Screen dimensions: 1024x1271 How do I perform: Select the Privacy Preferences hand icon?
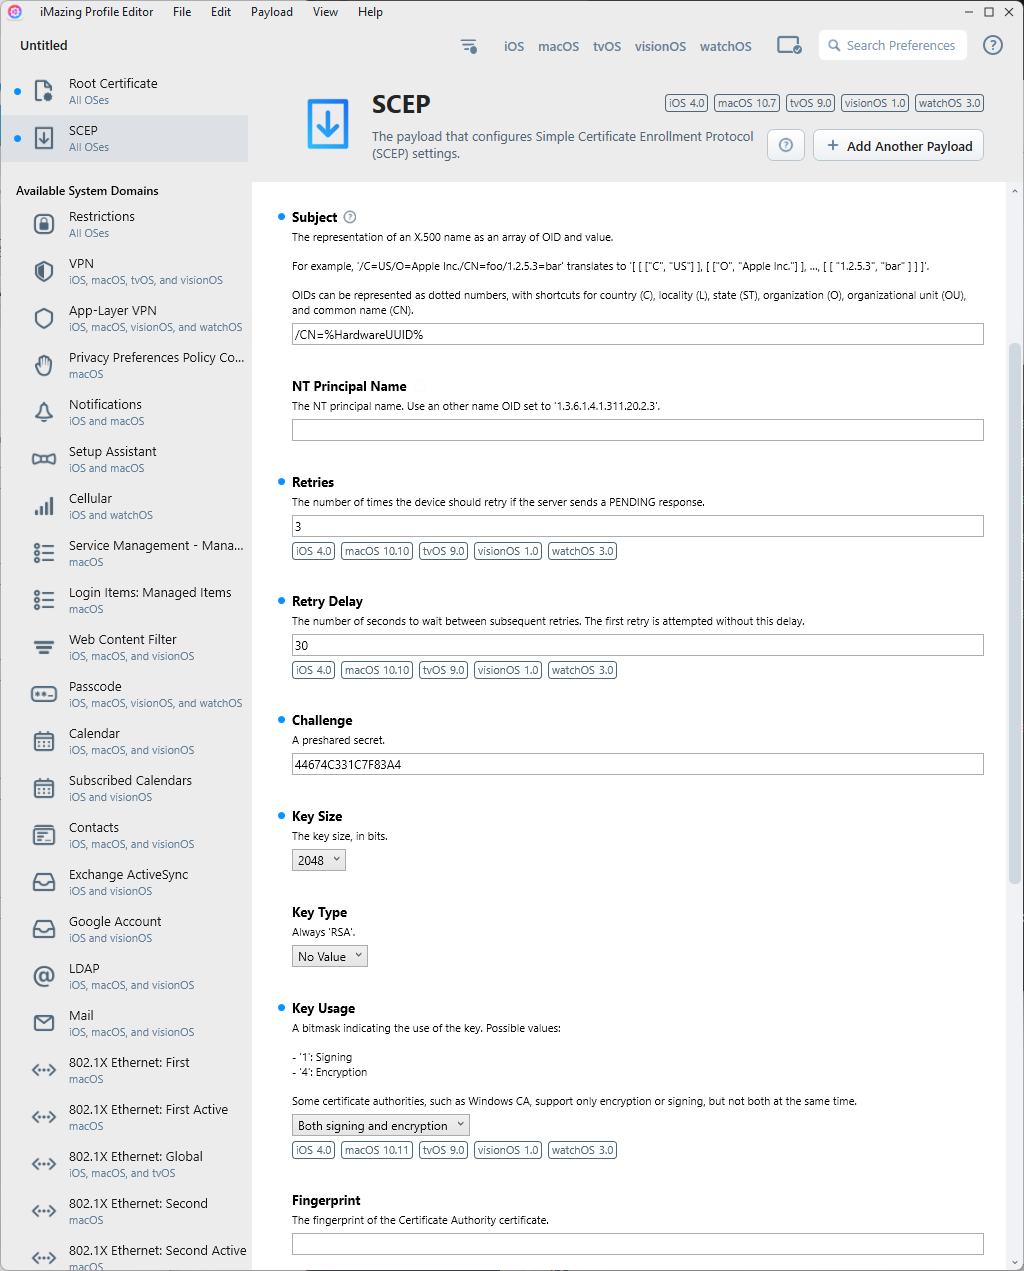point(44,365)
